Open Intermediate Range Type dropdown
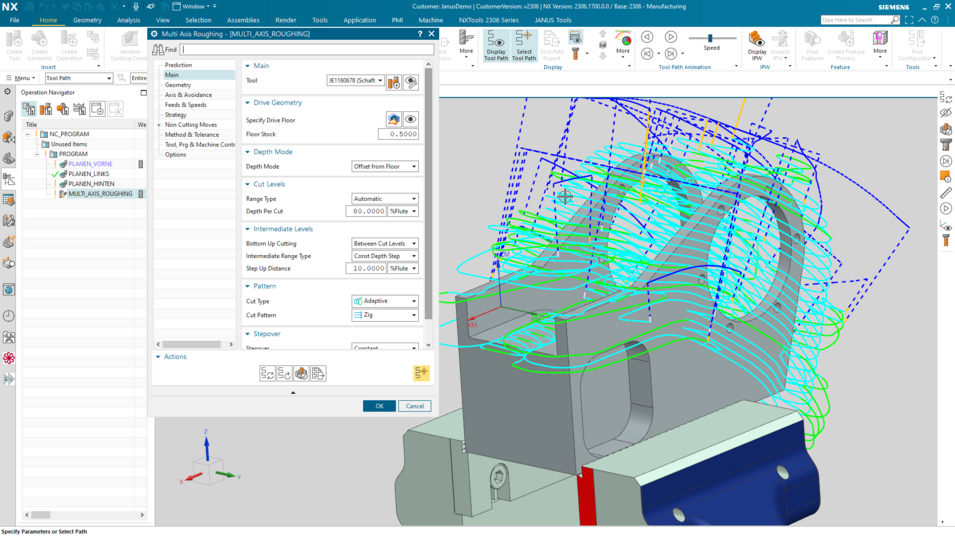The width and height of the screenshot is (955, 537). coord(385,256)
